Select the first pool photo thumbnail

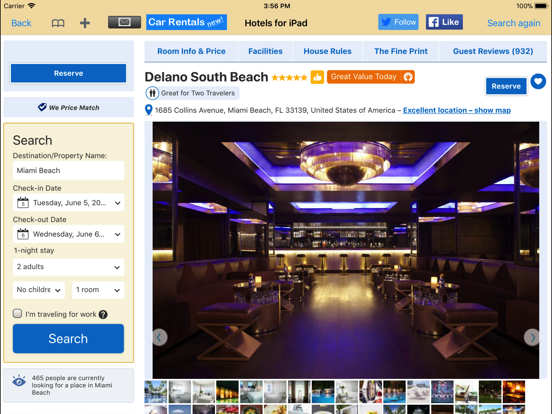(x=156, y=391)
